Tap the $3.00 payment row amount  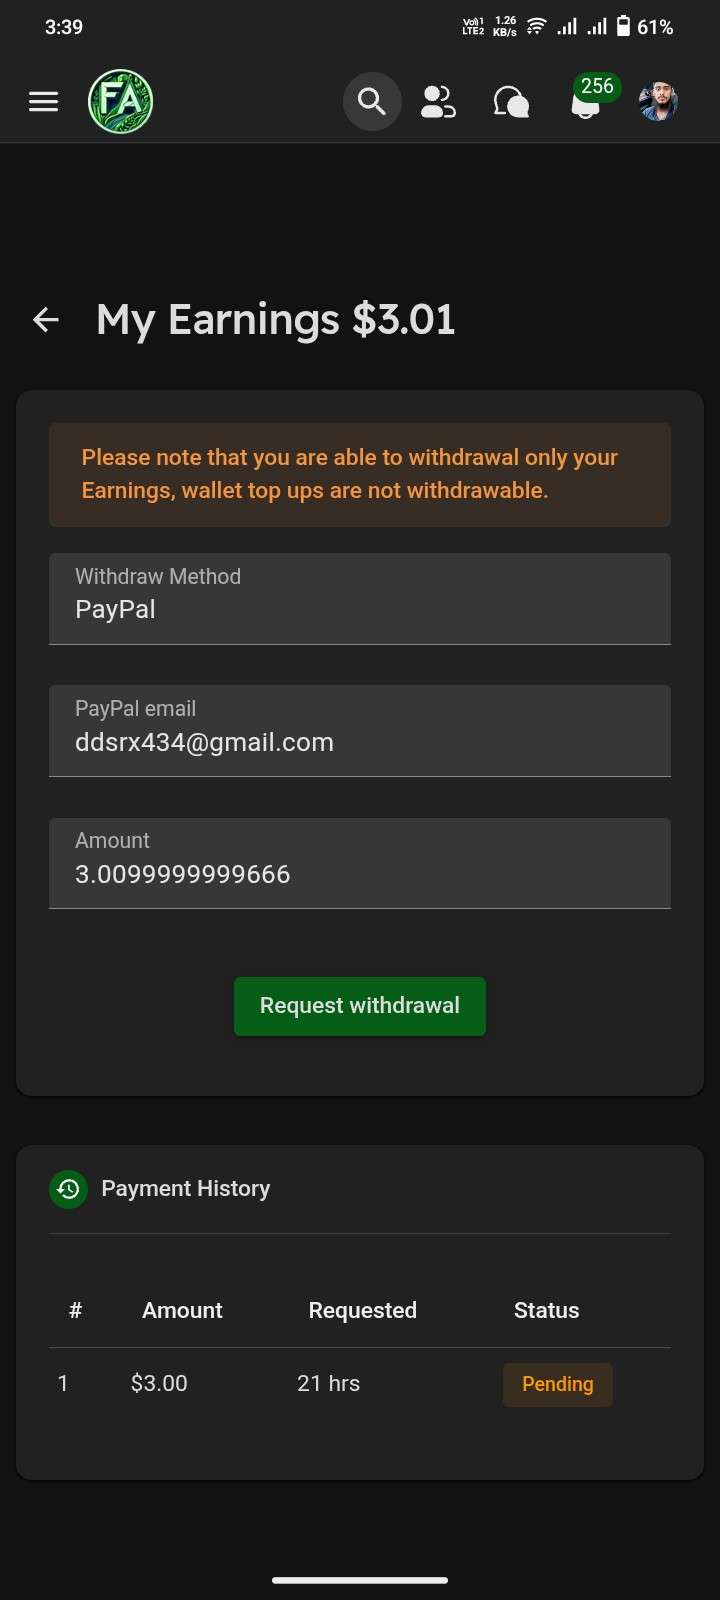tap(159, 1383)
